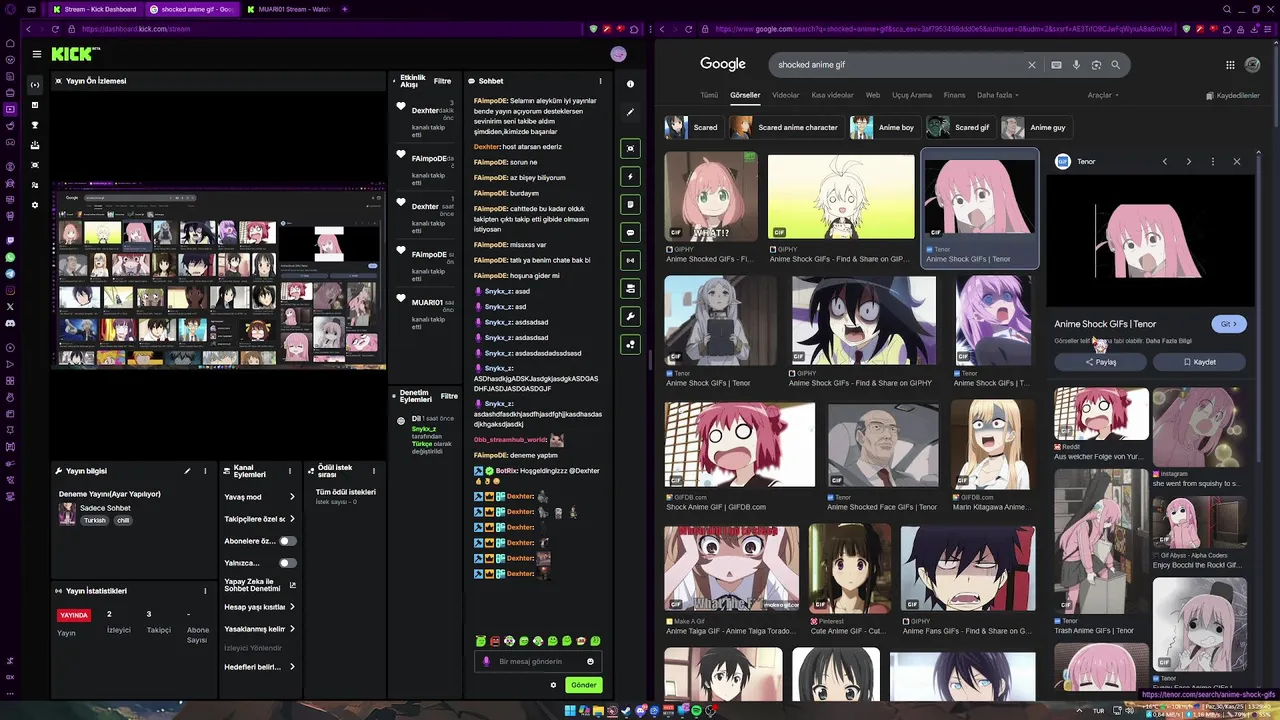Click the Git button for Tenor
1280x720 pixels.
pos(1229,324)
